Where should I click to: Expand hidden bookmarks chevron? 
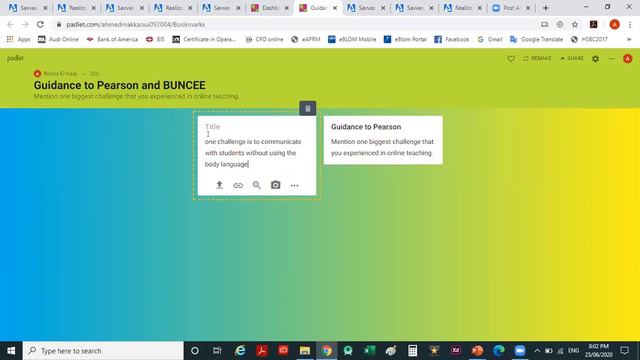[x=629, y=39]
